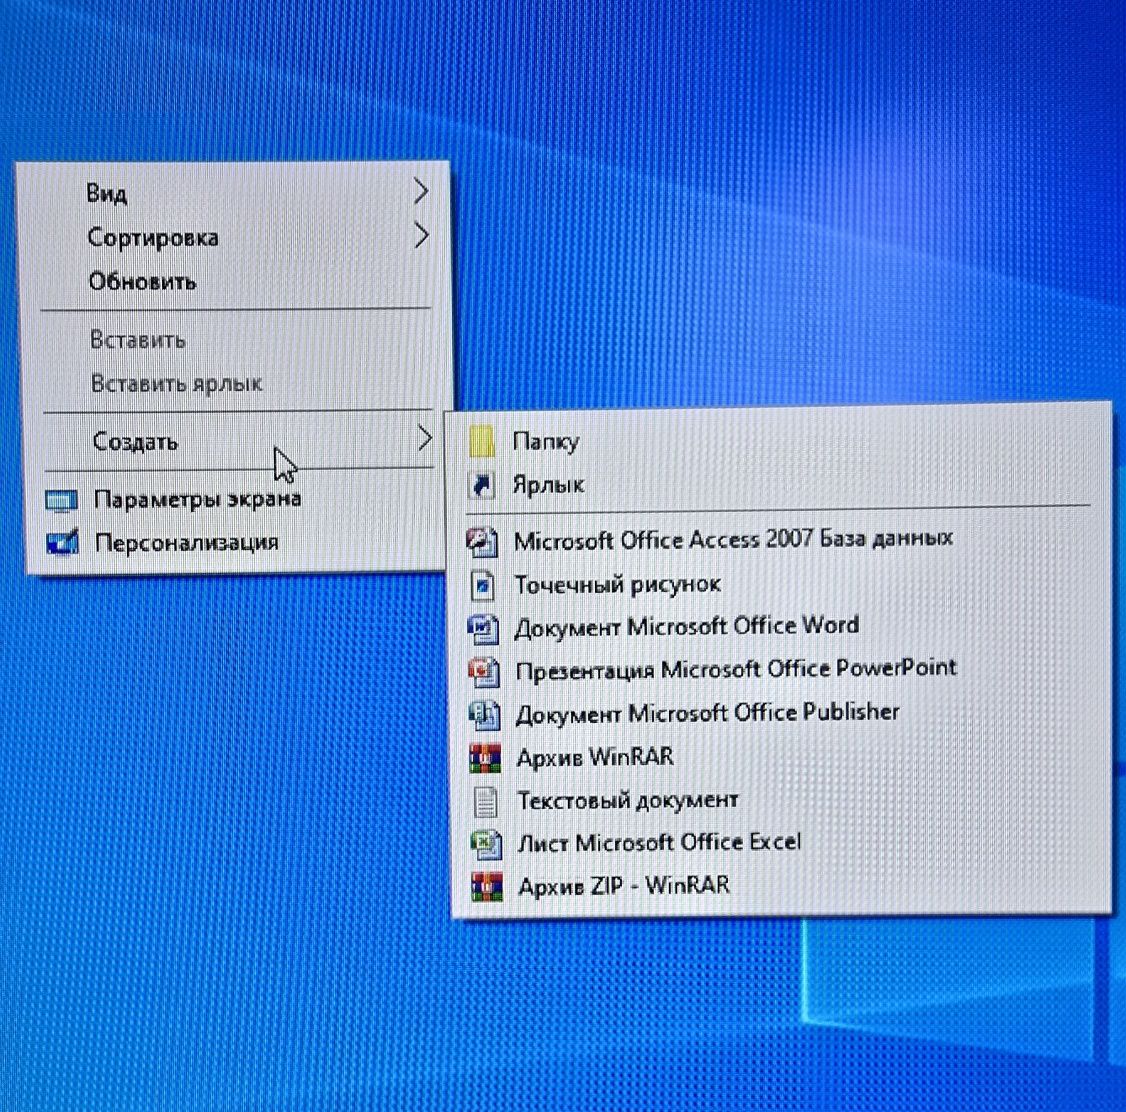Click the personalization icon beside Персонализация
The height and width of the screenshot is (1112, 1126).
point(62,543)
